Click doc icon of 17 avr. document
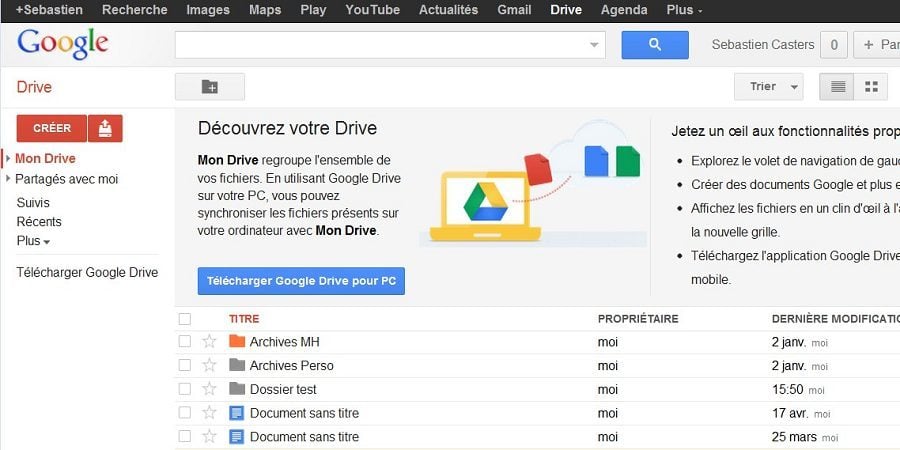The image size is (900, 450). point(236,413)
